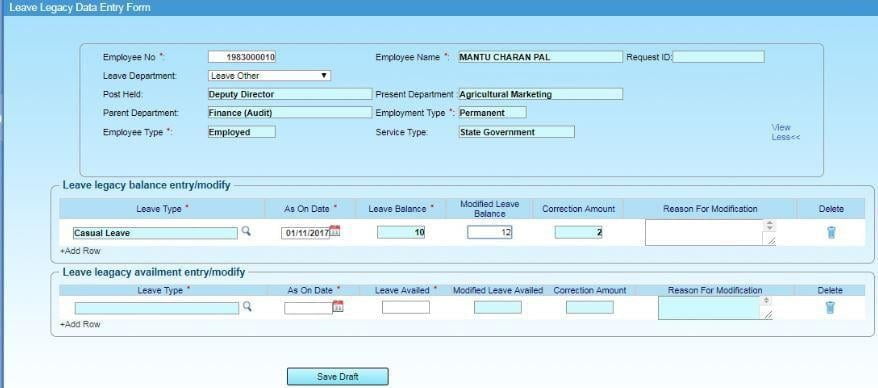Click the Request ID field
Screen dimensions: 878x388
point(718,57)
